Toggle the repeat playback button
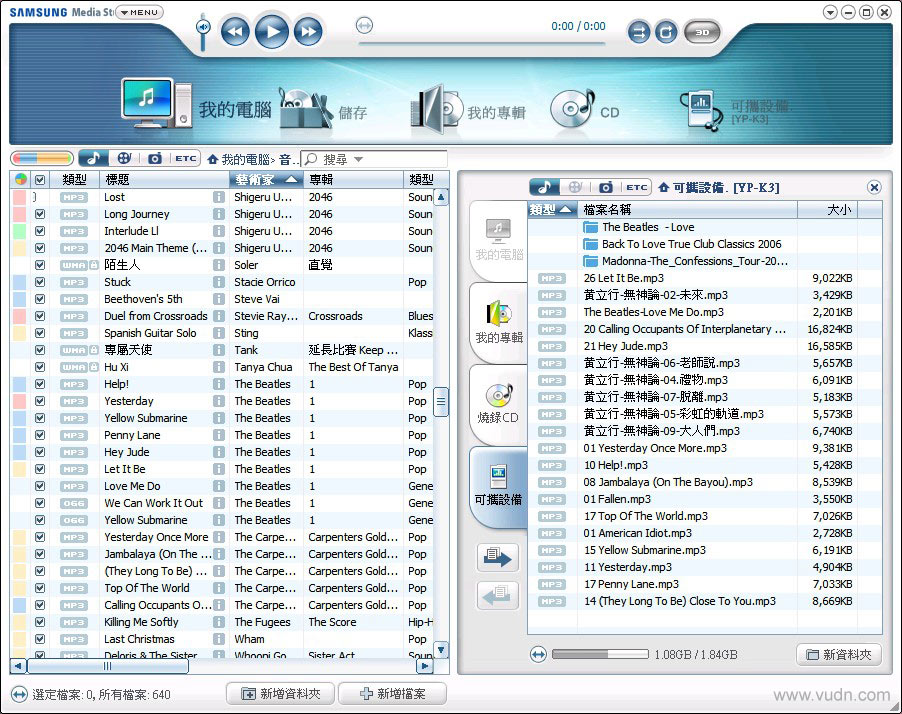The height and width of the screenshot is (714, 902). 666,32
